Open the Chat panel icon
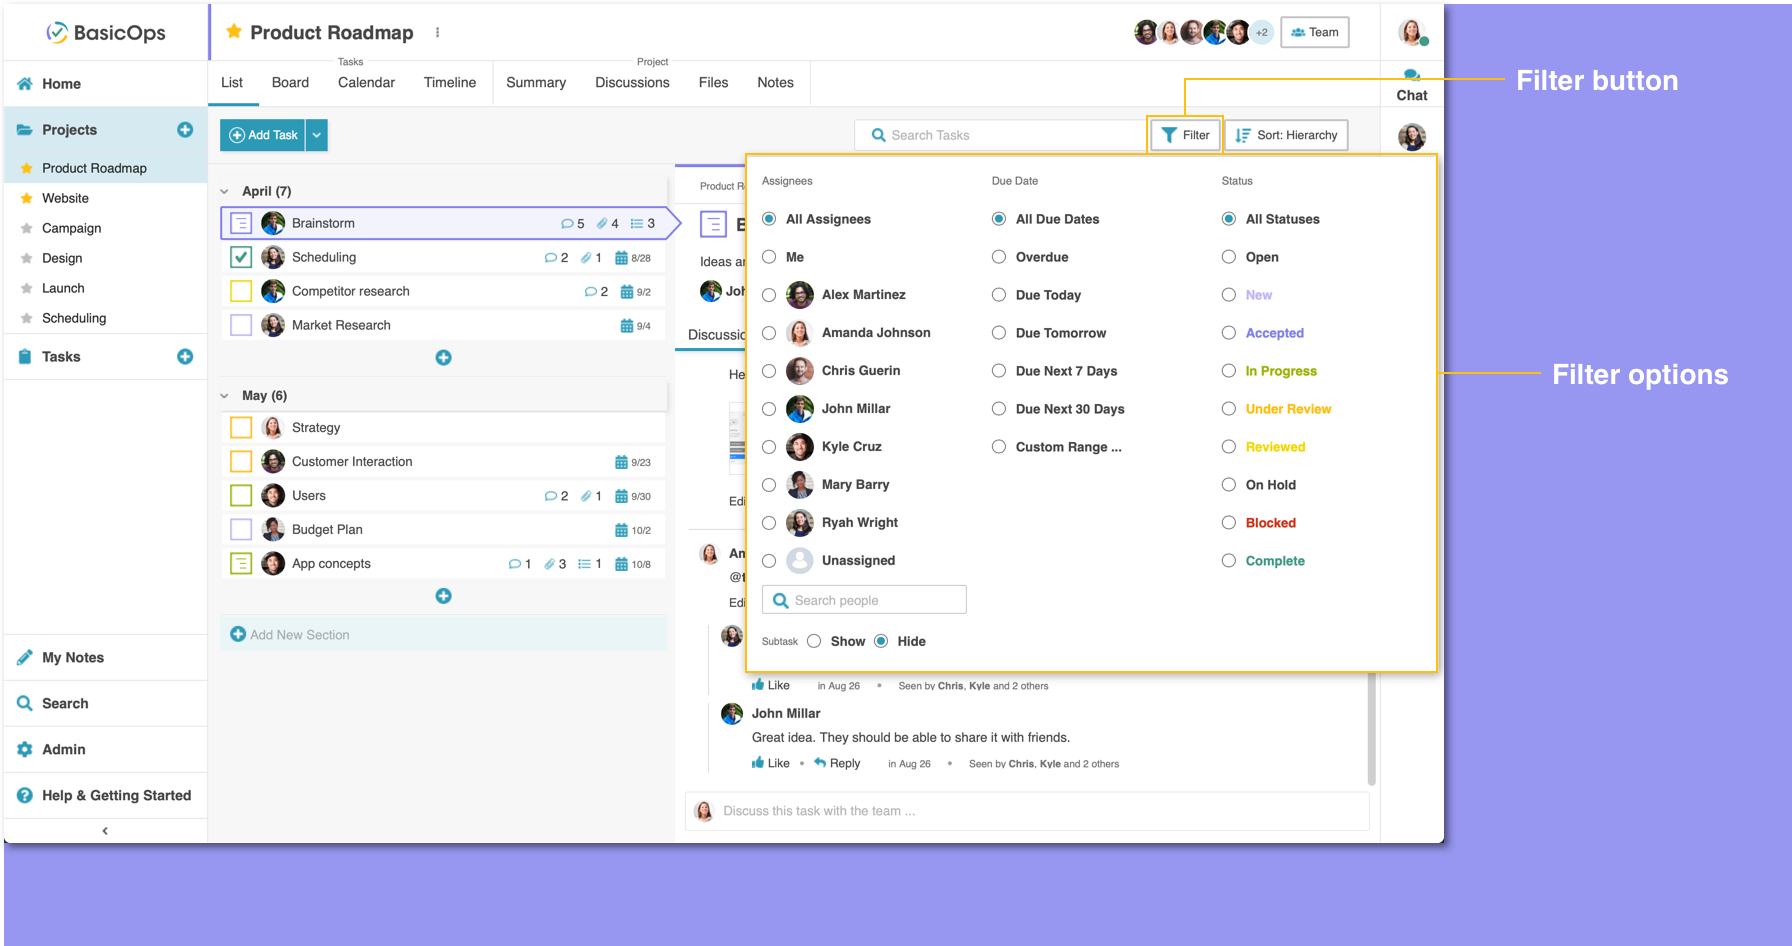Viewport: 1792px width, 946px height. [1411, 77]
